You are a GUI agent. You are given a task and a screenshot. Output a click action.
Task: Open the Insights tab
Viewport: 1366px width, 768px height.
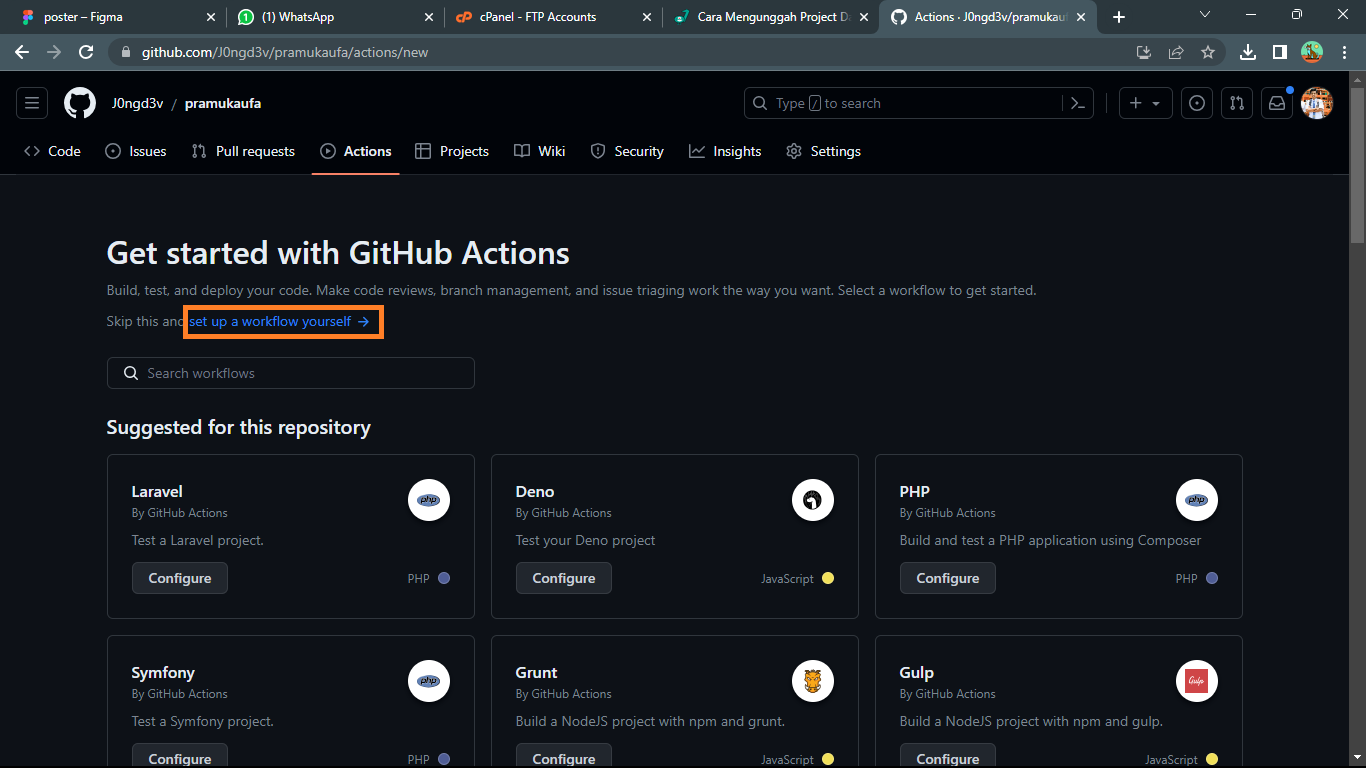[x=725, y=151]
